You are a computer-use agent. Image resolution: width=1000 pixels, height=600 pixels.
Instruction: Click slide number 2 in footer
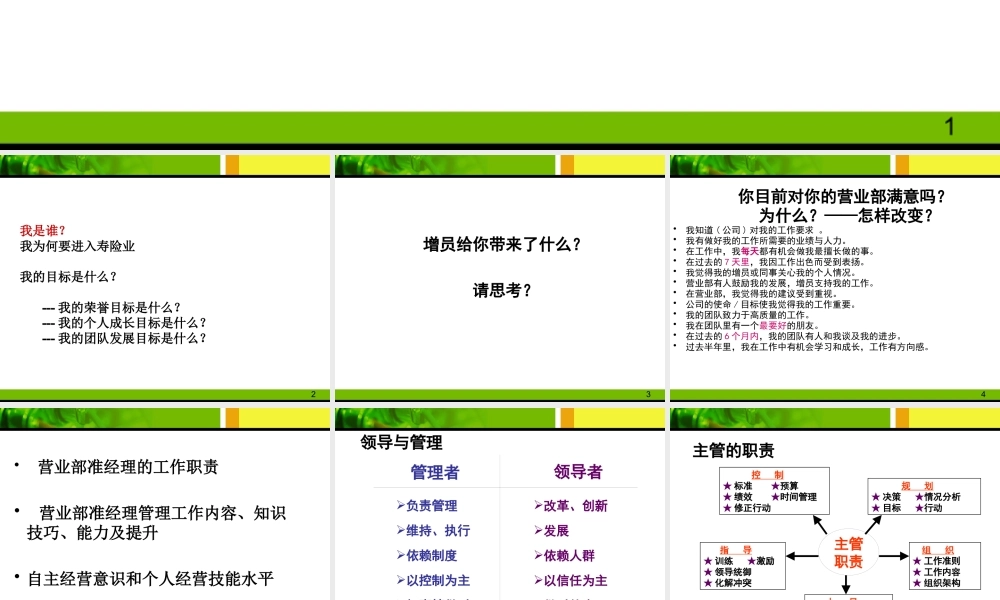(x=313, y=394)
